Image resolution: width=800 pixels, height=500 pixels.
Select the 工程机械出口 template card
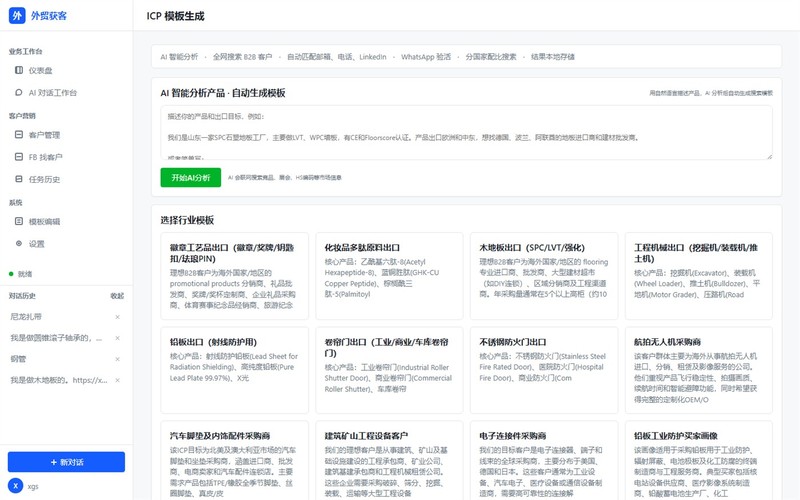(698, 276)
